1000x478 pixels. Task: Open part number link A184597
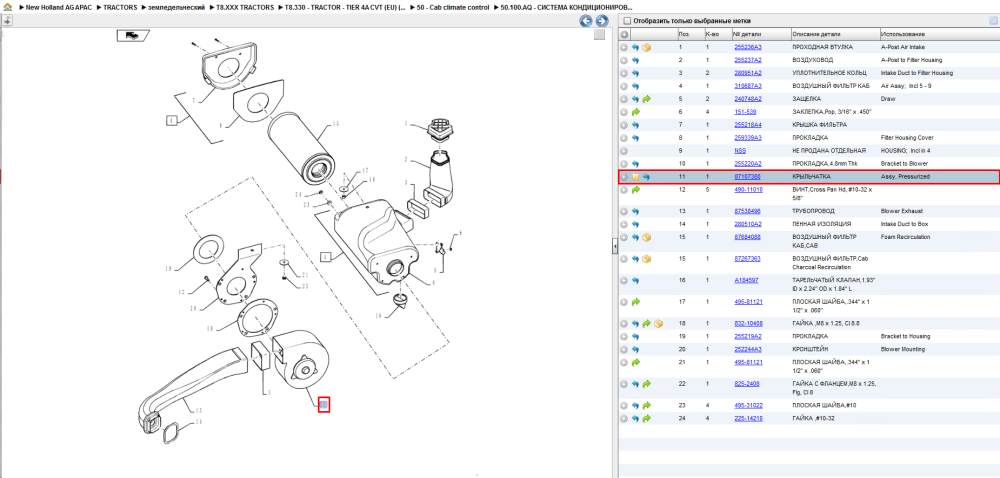tap(746, 280)
